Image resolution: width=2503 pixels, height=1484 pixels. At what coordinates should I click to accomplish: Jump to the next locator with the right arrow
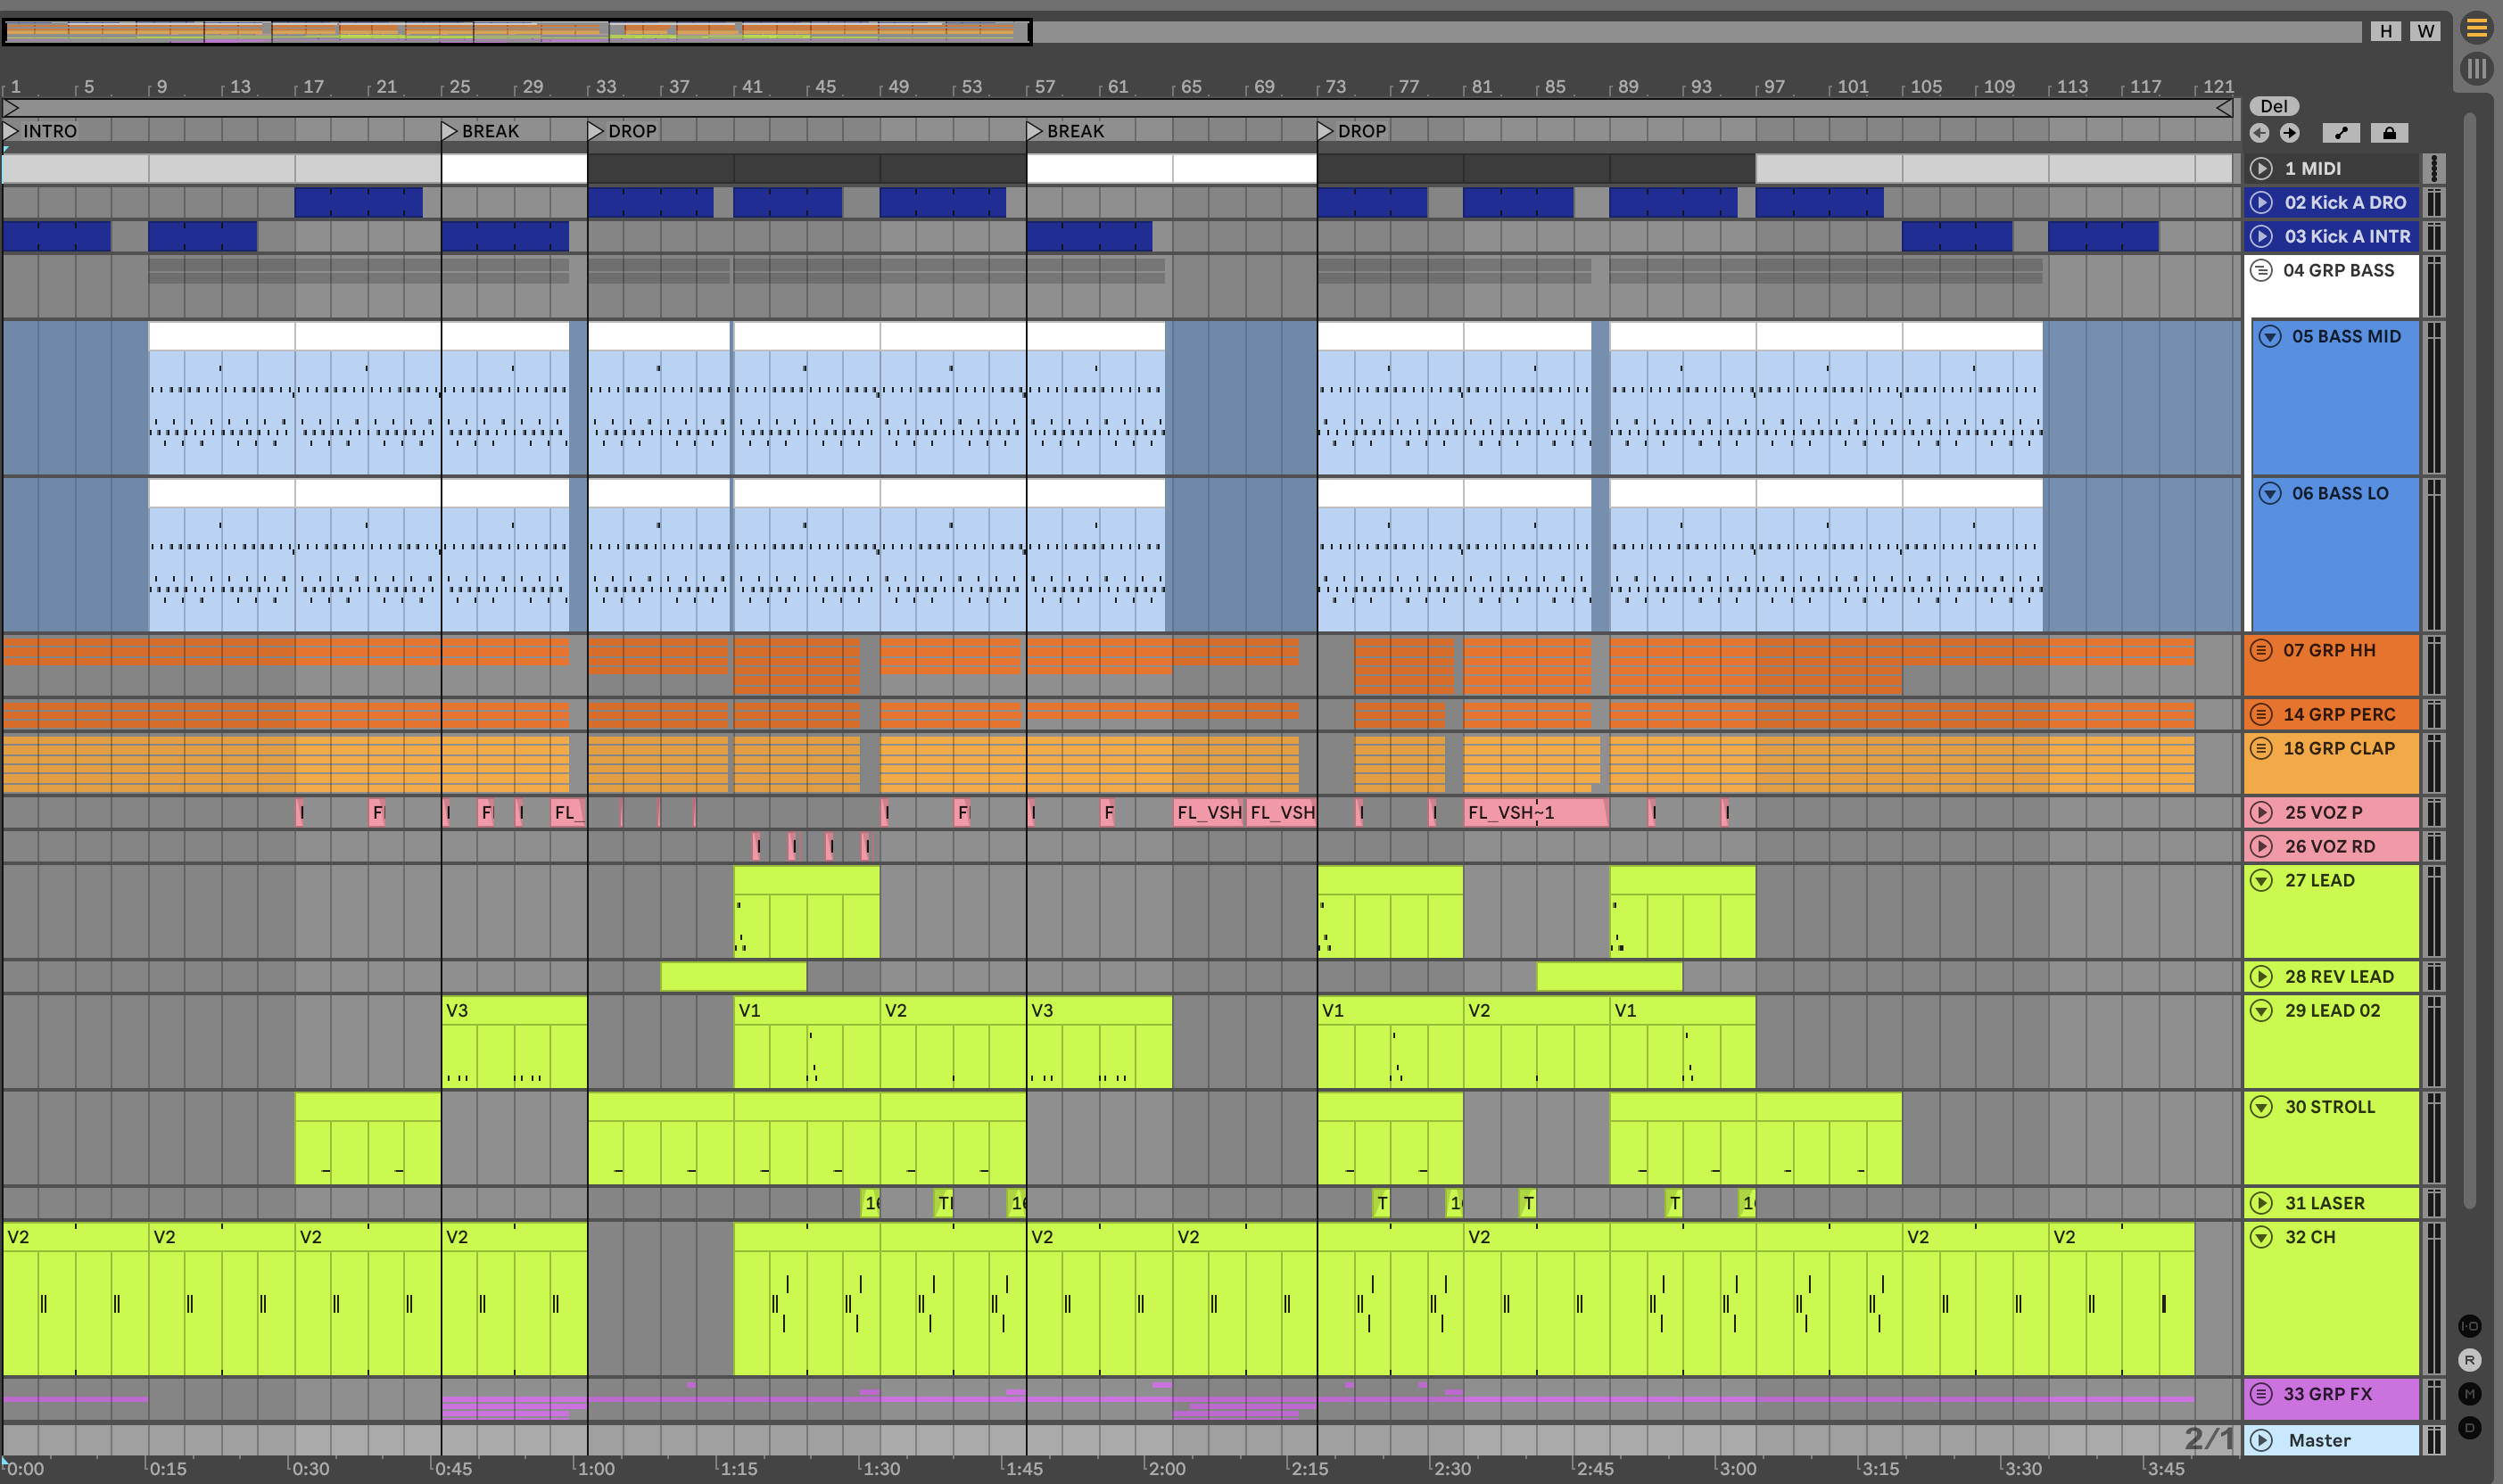2289,133
